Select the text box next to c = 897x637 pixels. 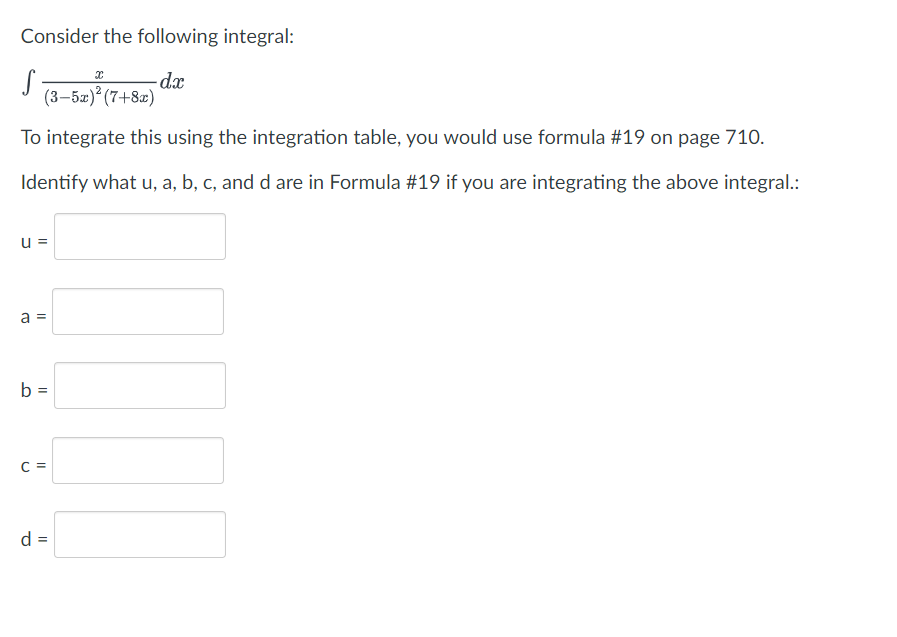pos(138,460)
